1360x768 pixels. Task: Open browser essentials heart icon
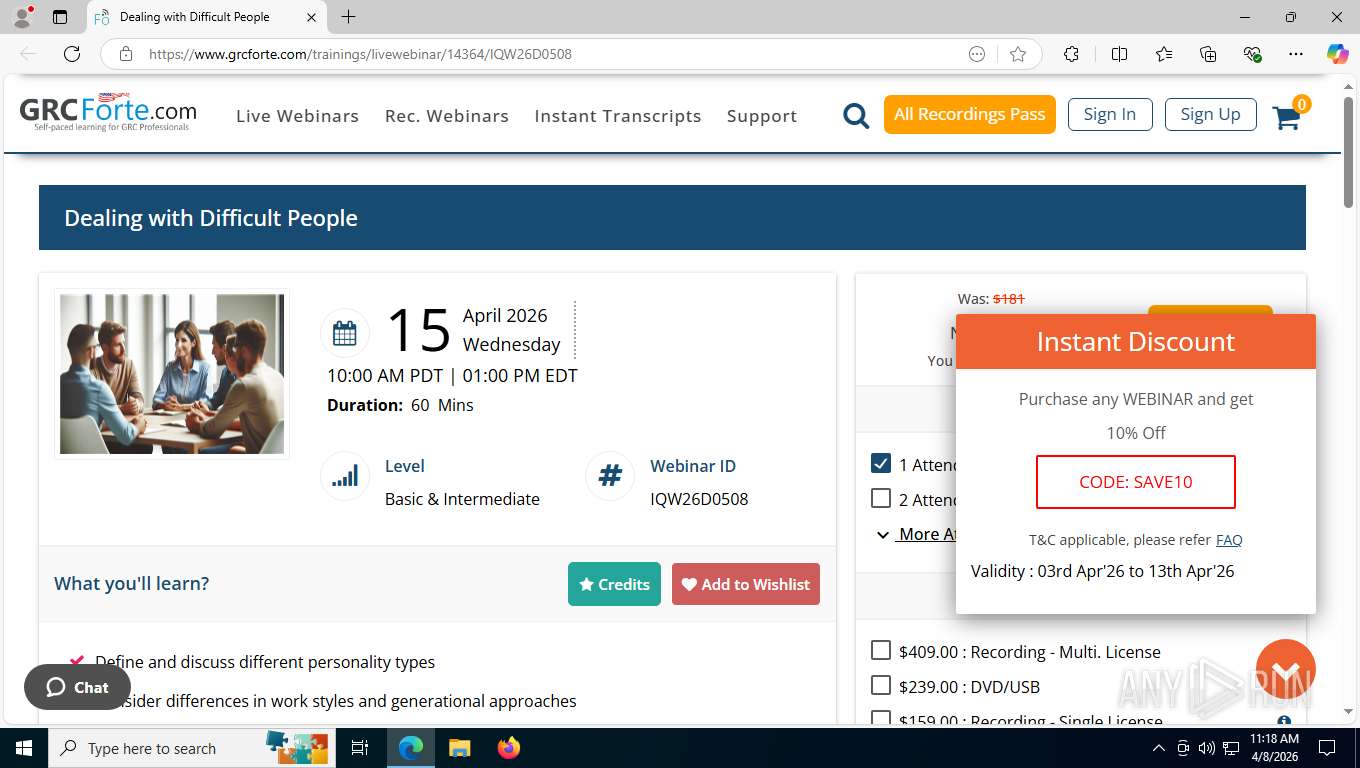pos(1252,54)
